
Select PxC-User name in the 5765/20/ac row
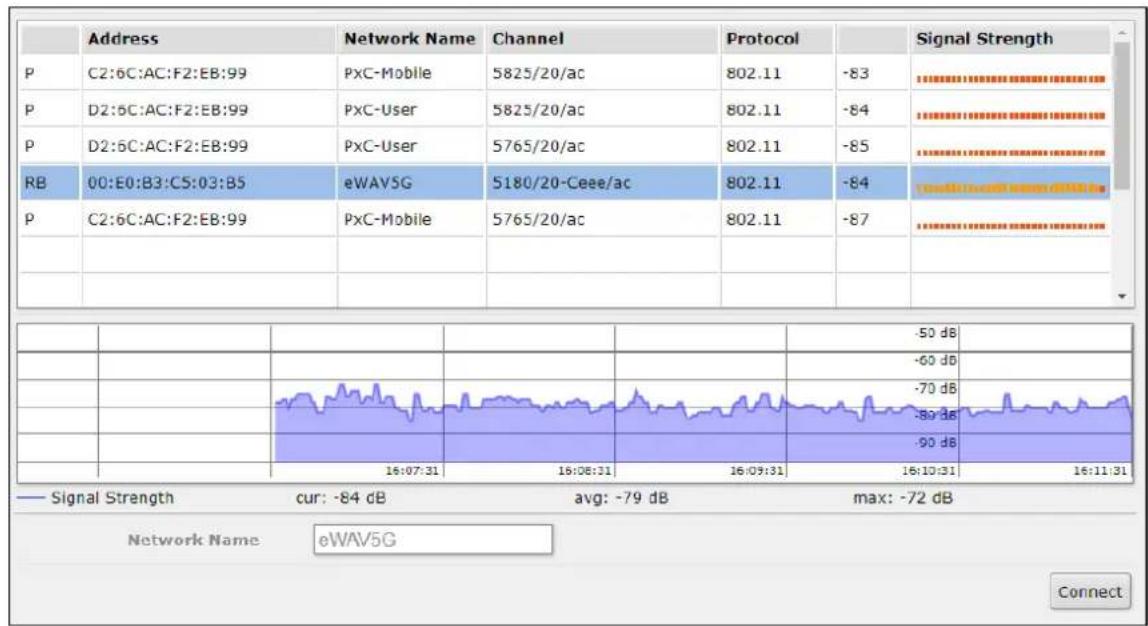pos(380,146)
